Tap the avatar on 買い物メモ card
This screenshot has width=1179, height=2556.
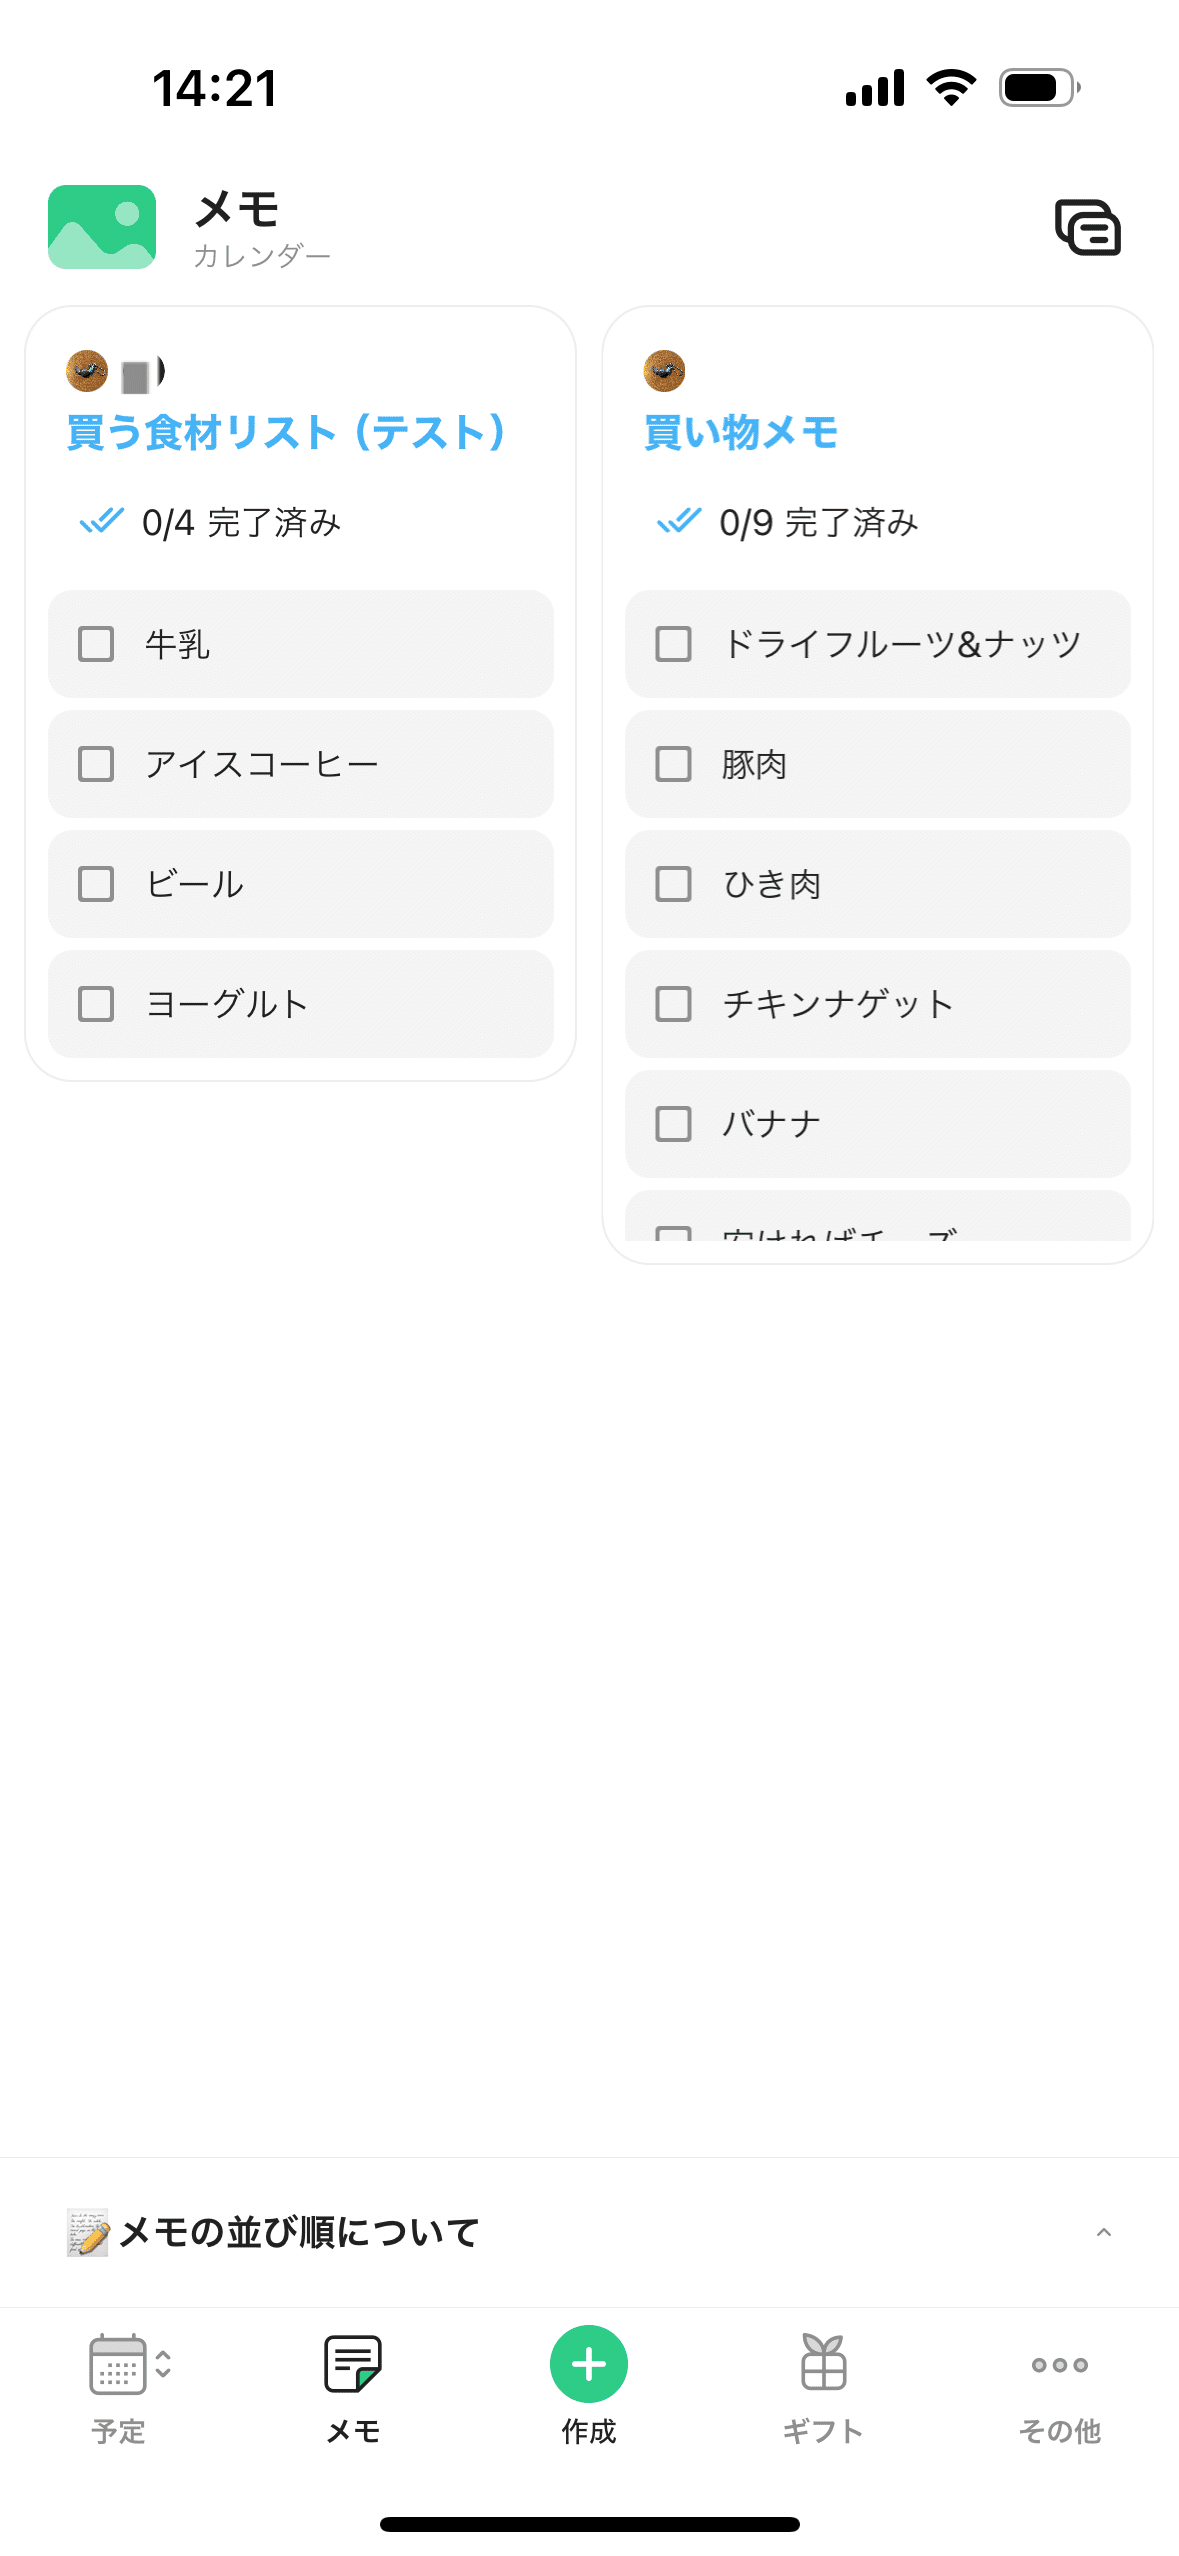point(665,371)
